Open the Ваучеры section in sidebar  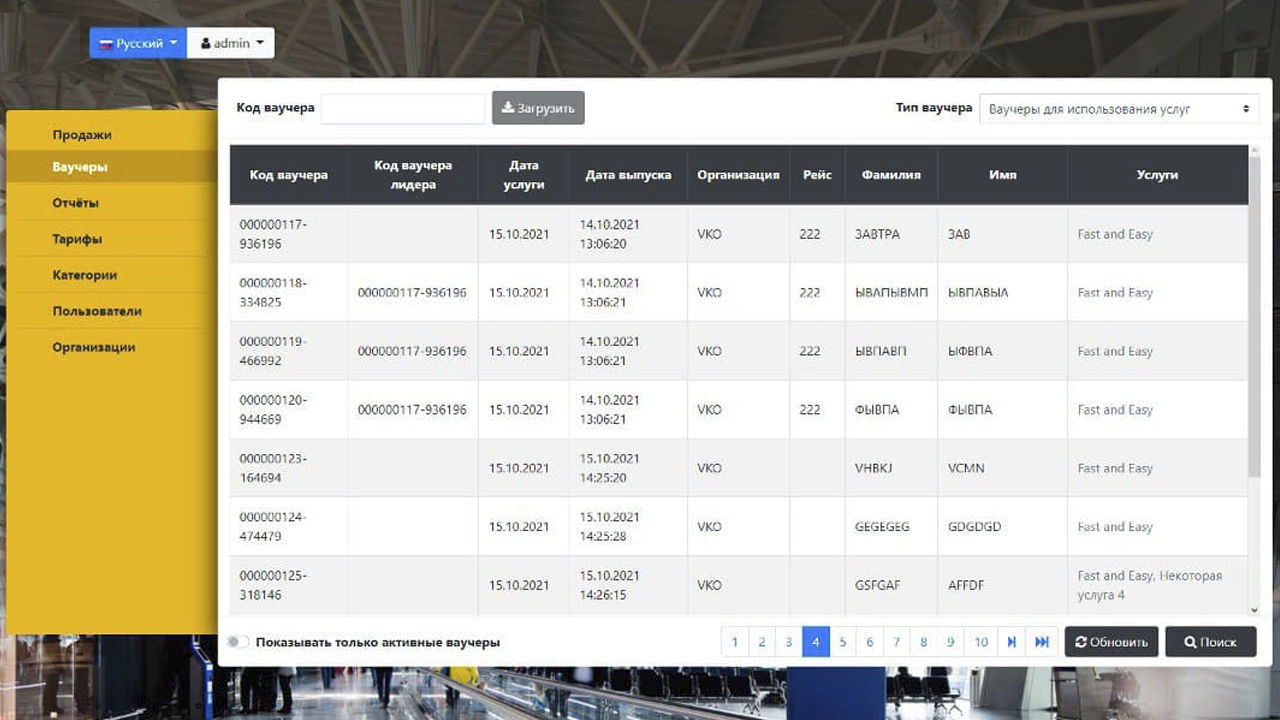(80, 166)
